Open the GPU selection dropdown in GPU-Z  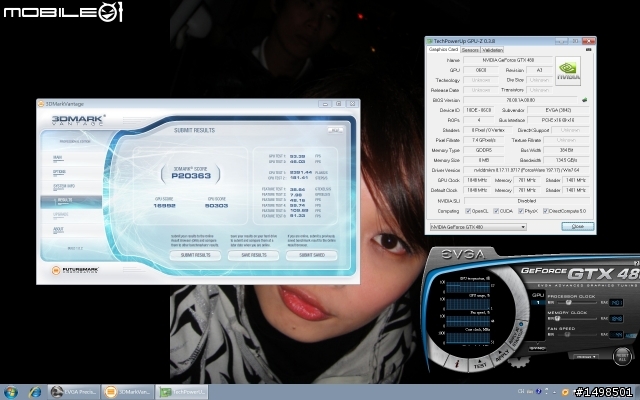point(478,227)
